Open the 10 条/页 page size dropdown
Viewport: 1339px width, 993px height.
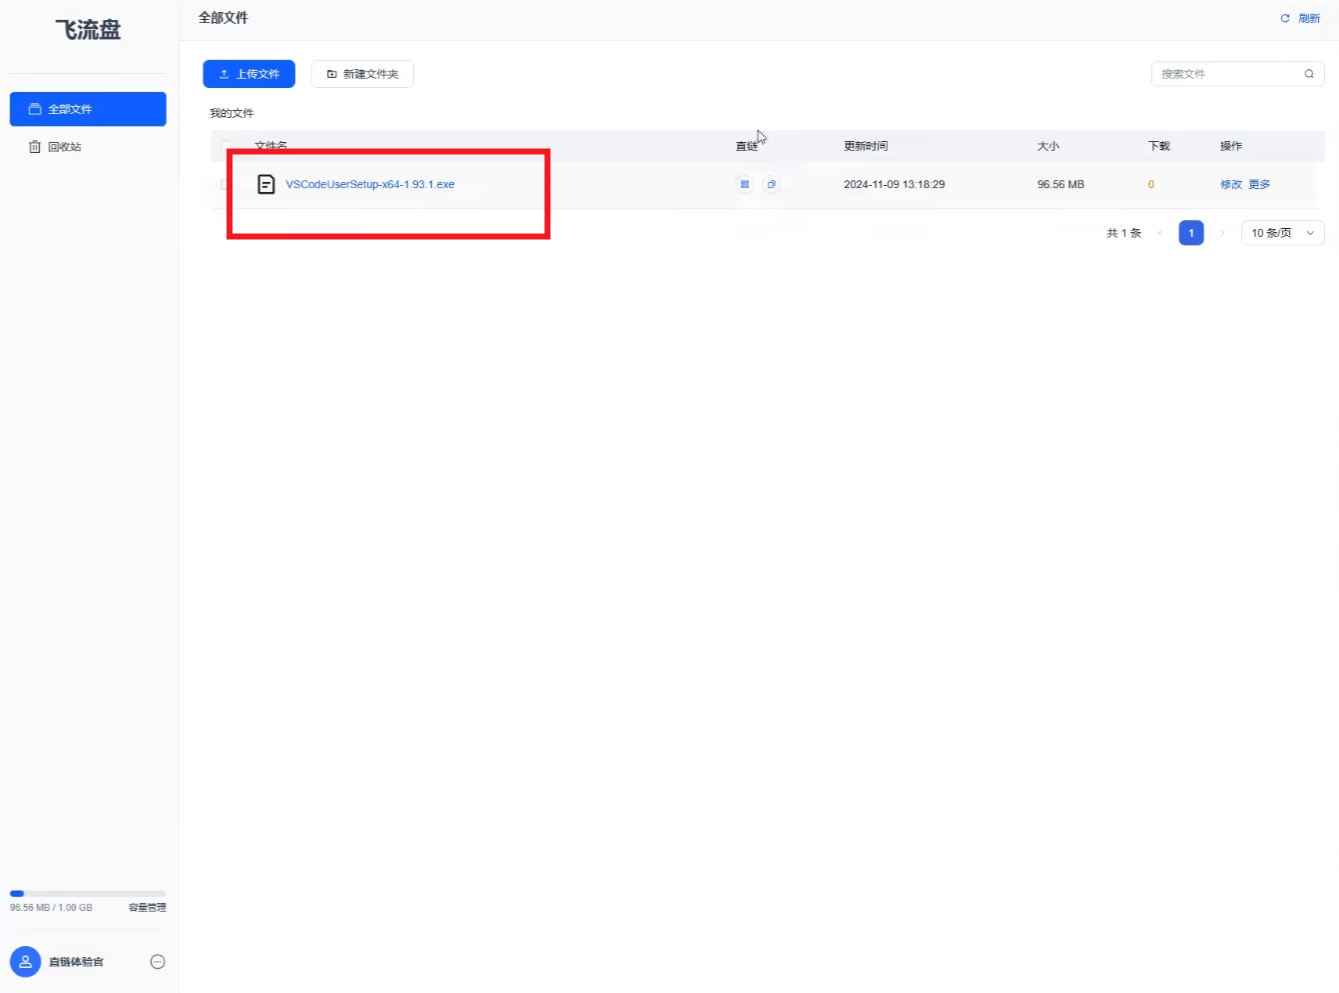point(1283,233)
